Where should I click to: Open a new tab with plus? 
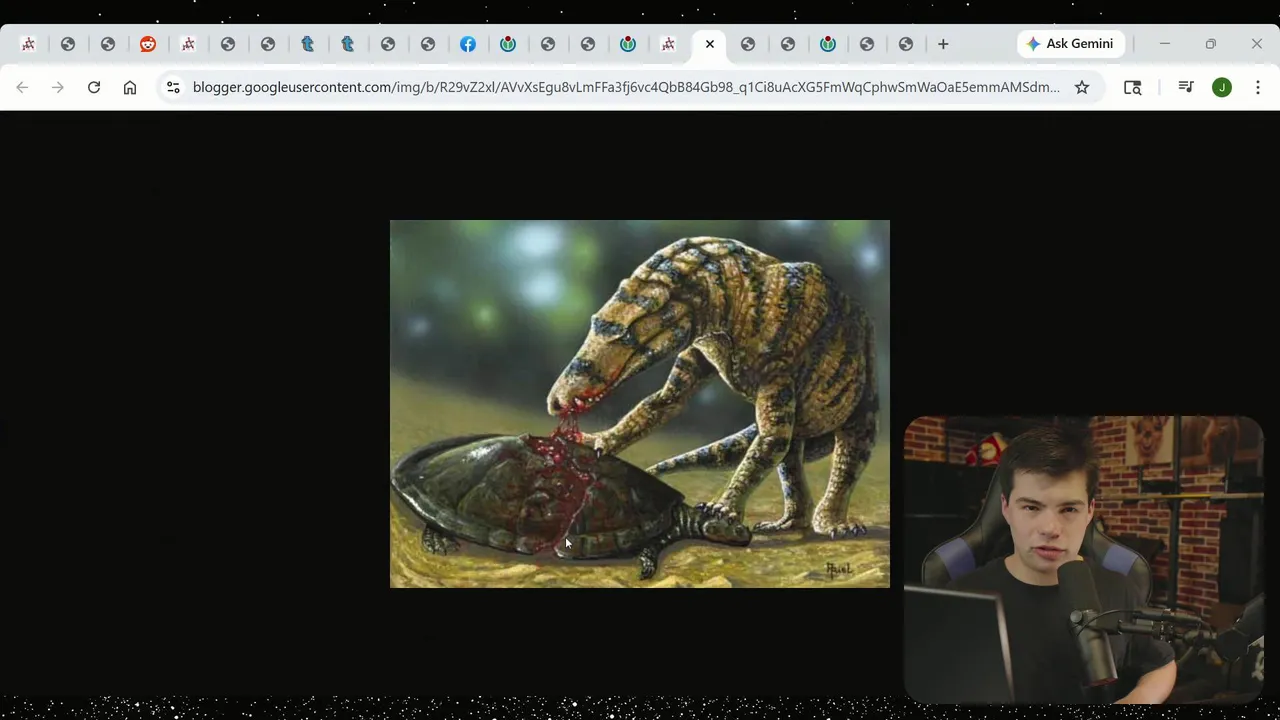click(943, 44)
